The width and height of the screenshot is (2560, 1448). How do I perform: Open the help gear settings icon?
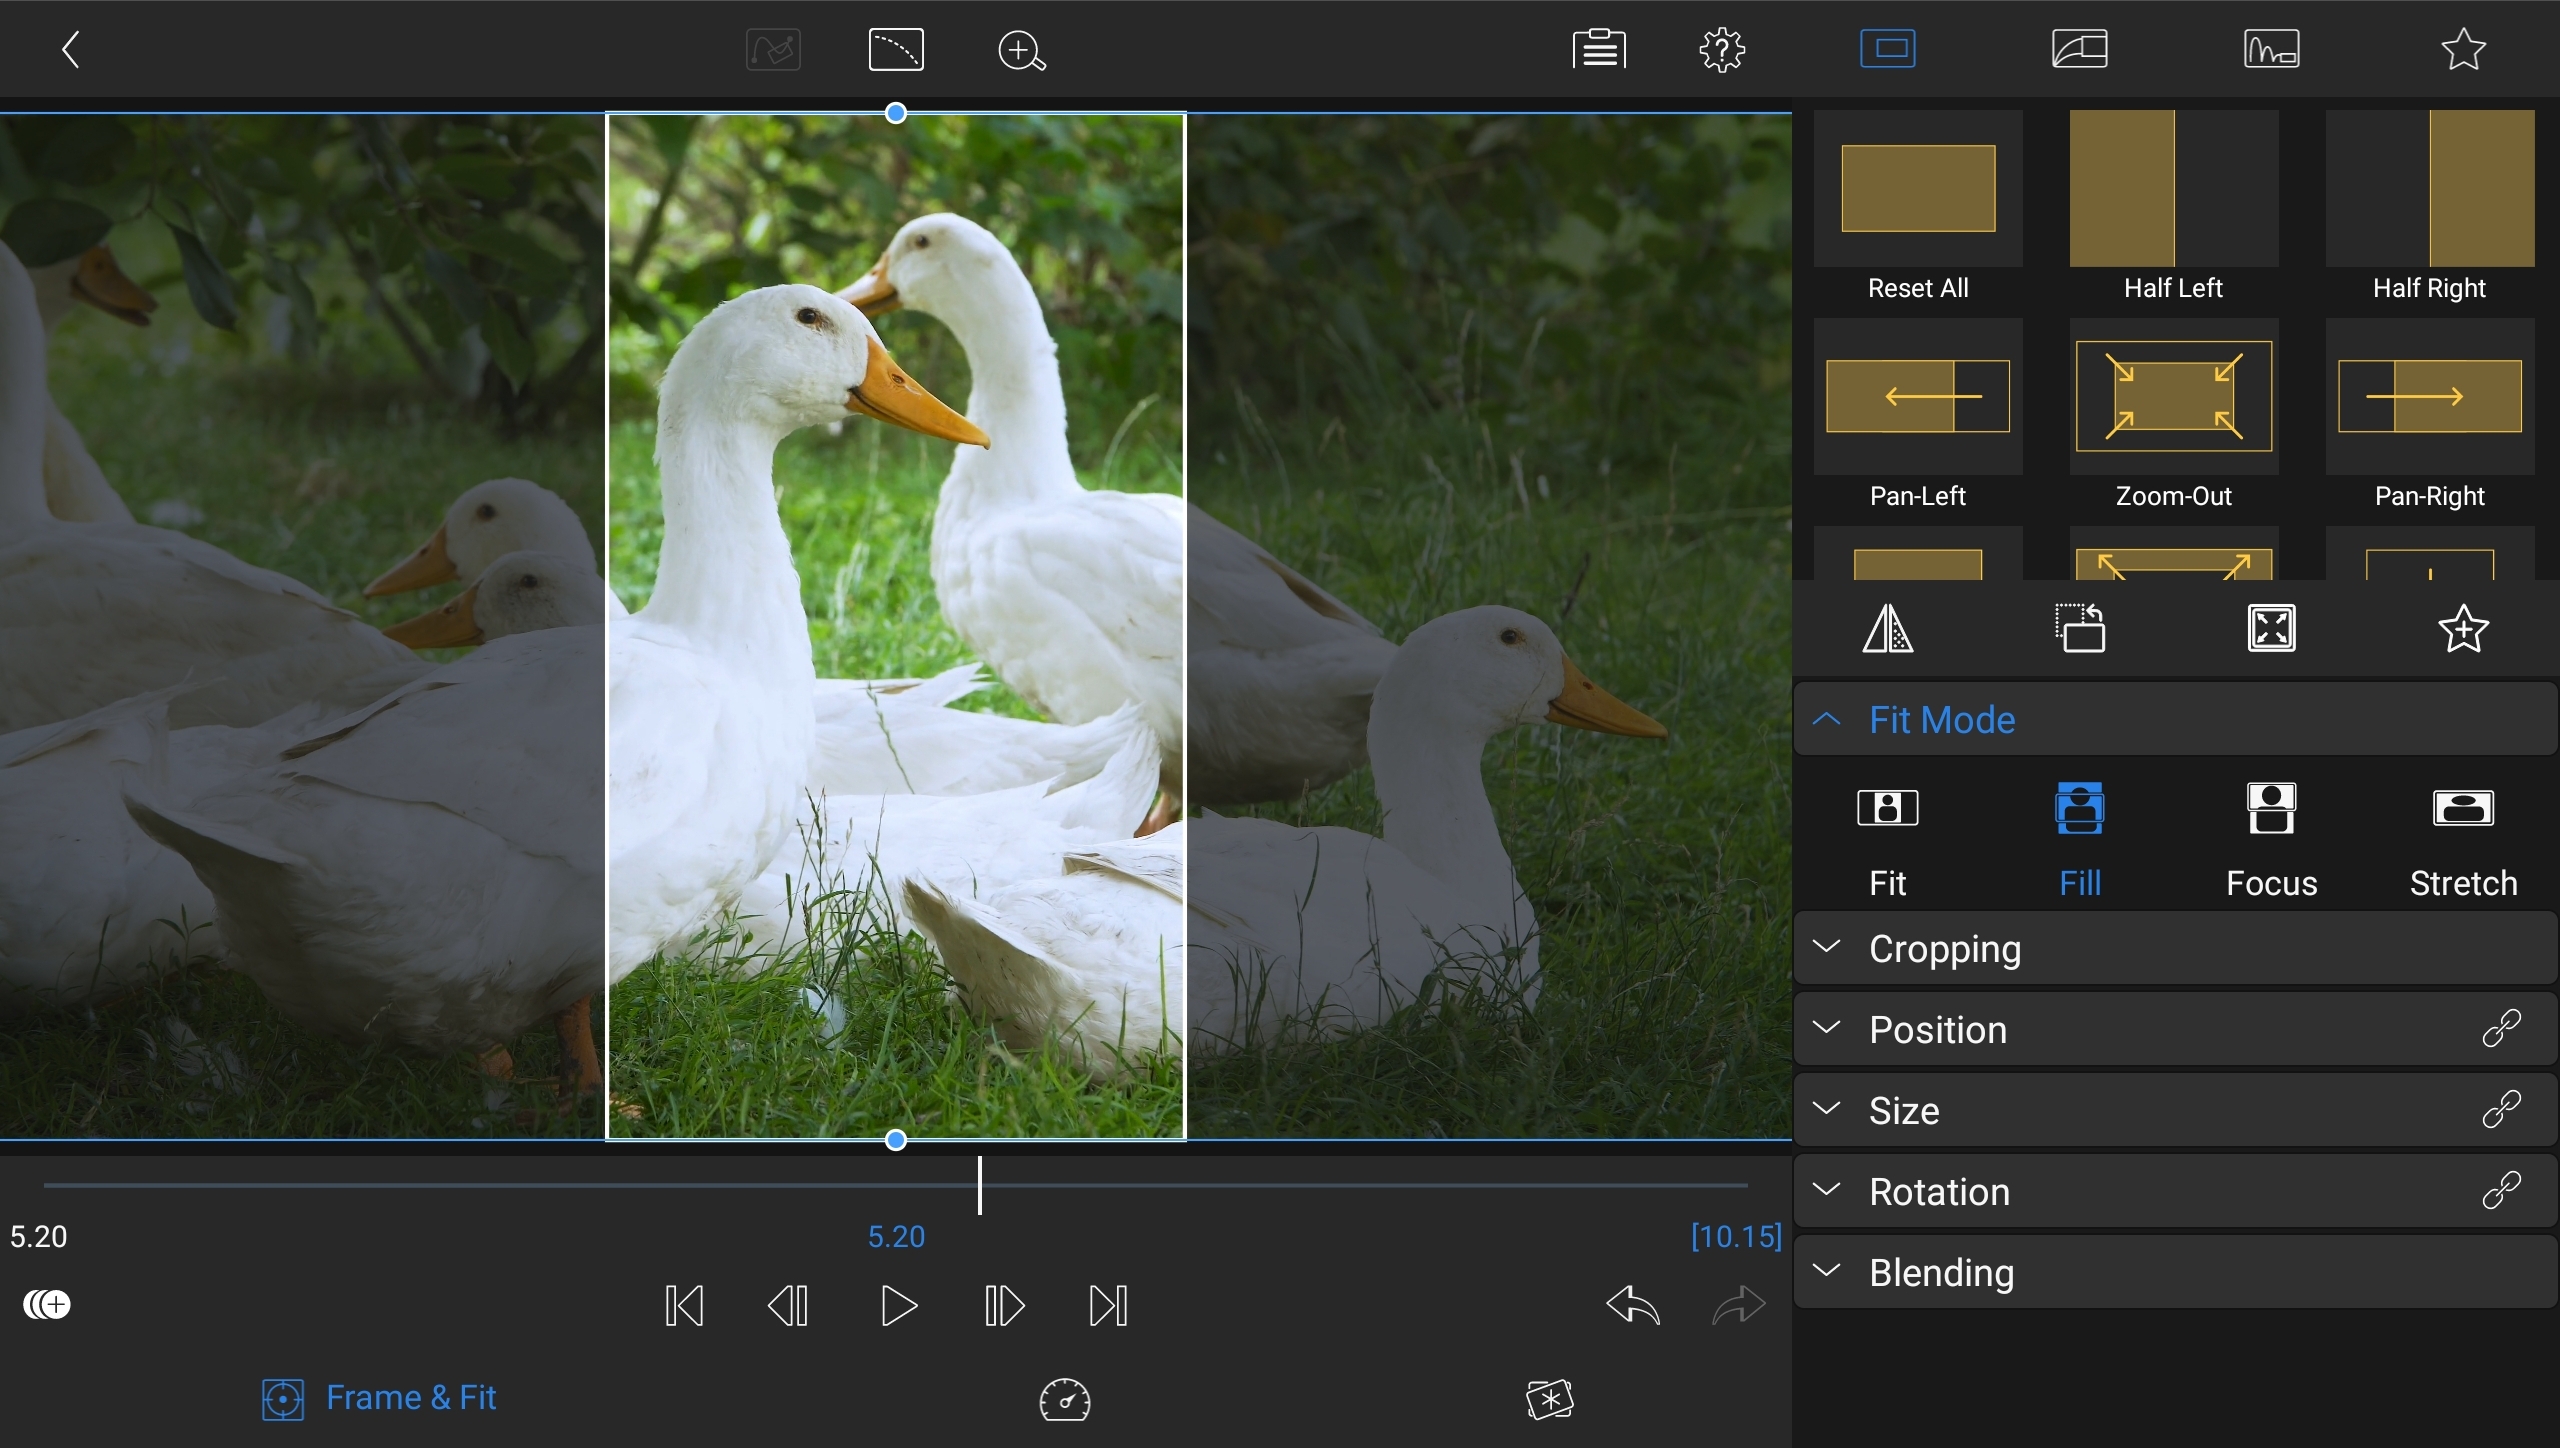(1721, 49)
